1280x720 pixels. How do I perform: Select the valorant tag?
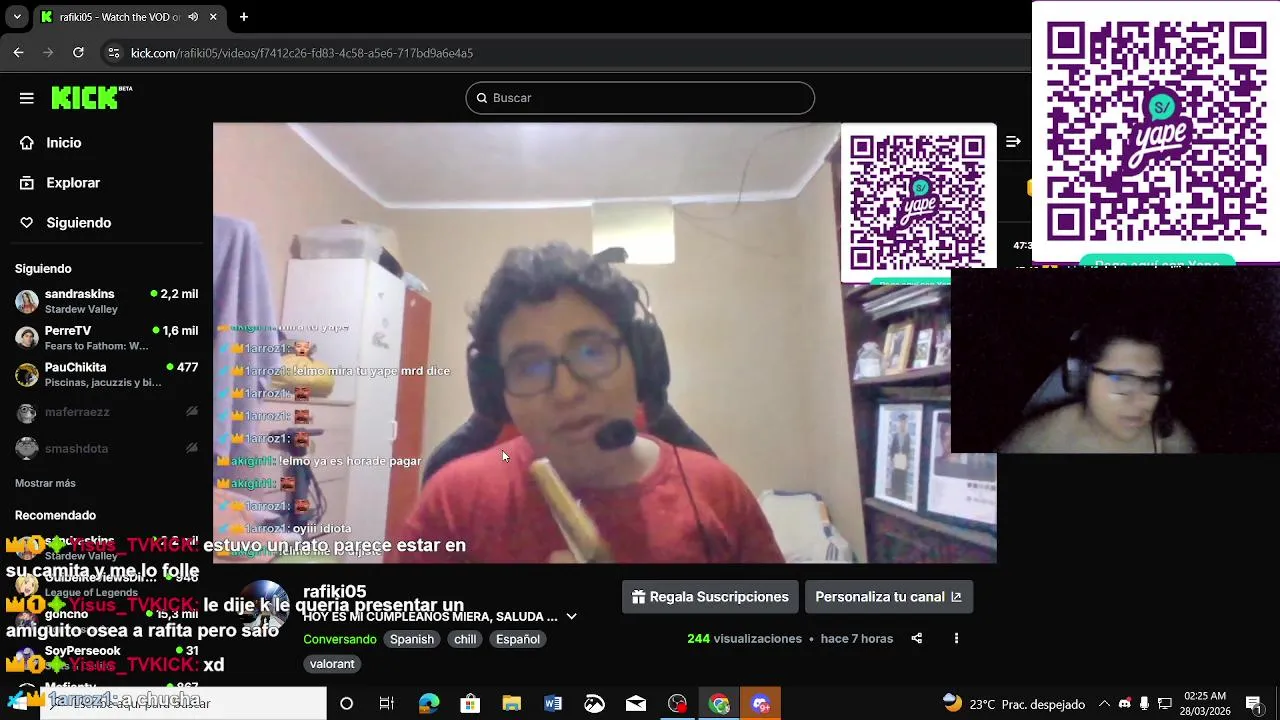click(332, 664)
